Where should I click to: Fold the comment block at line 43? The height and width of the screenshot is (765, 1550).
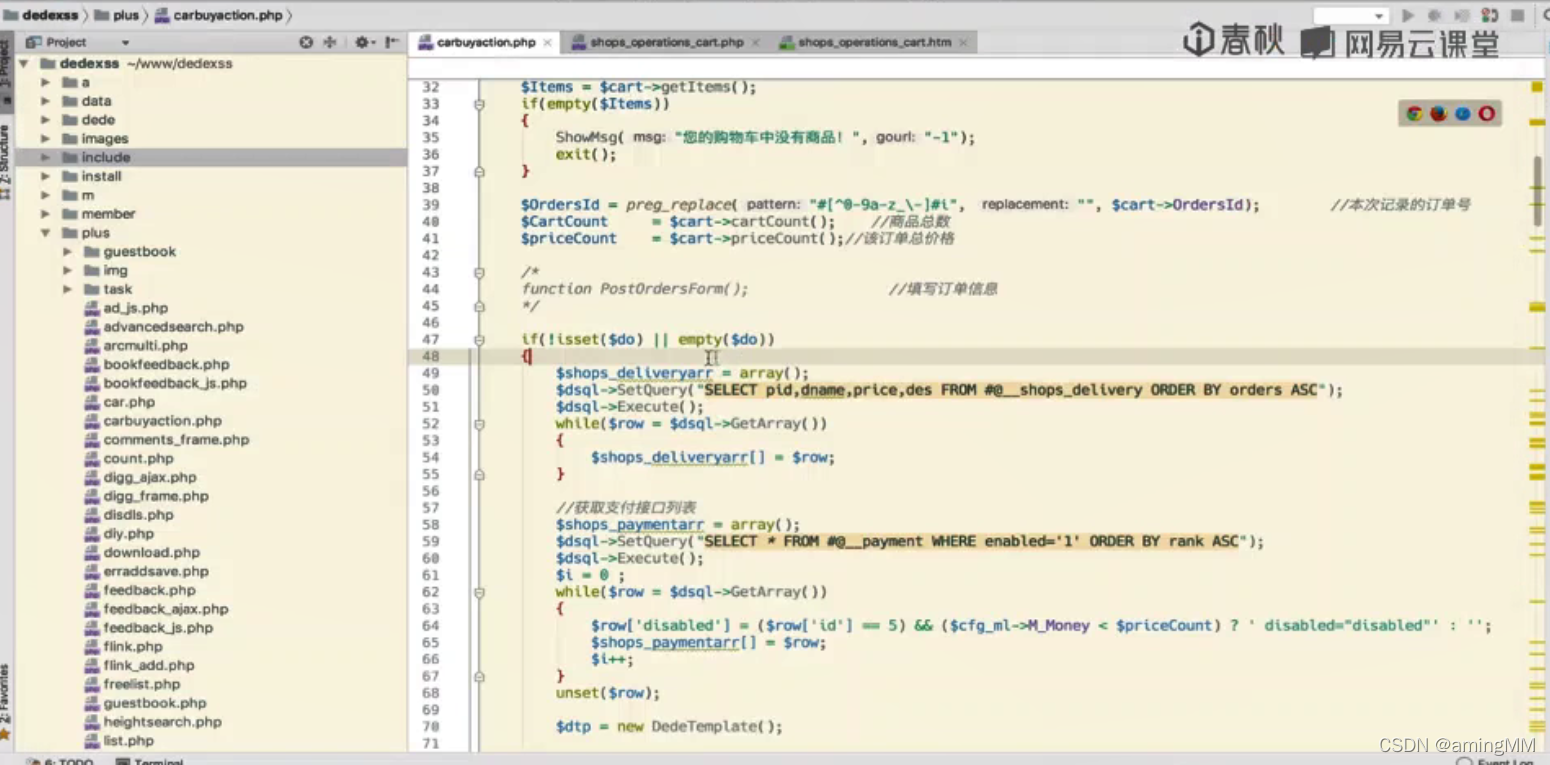pos(479,272)
